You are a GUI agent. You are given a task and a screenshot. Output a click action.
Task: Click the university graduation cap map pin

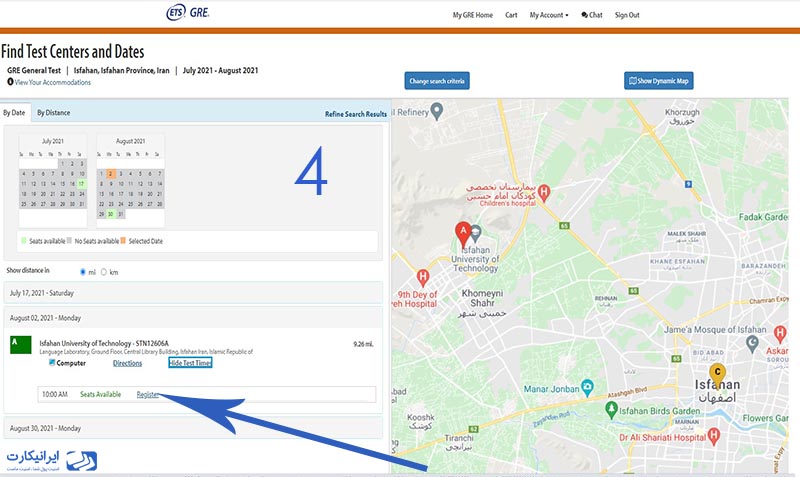click(476, 233)
